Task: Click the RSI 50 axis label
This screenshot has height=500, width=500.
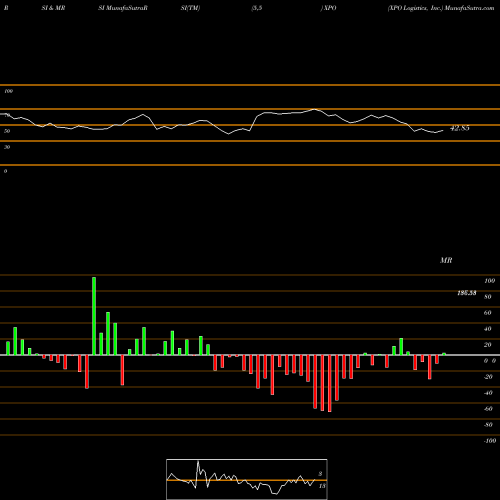Action: (x=7, y=131)
